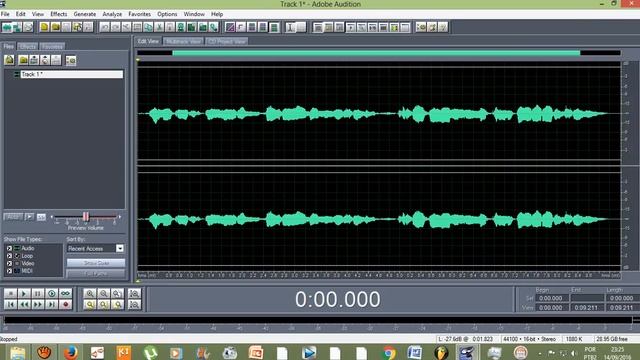640x360 pixels.
Task: Click Zoom Out Vertically icon
Action: pos(134,304)
